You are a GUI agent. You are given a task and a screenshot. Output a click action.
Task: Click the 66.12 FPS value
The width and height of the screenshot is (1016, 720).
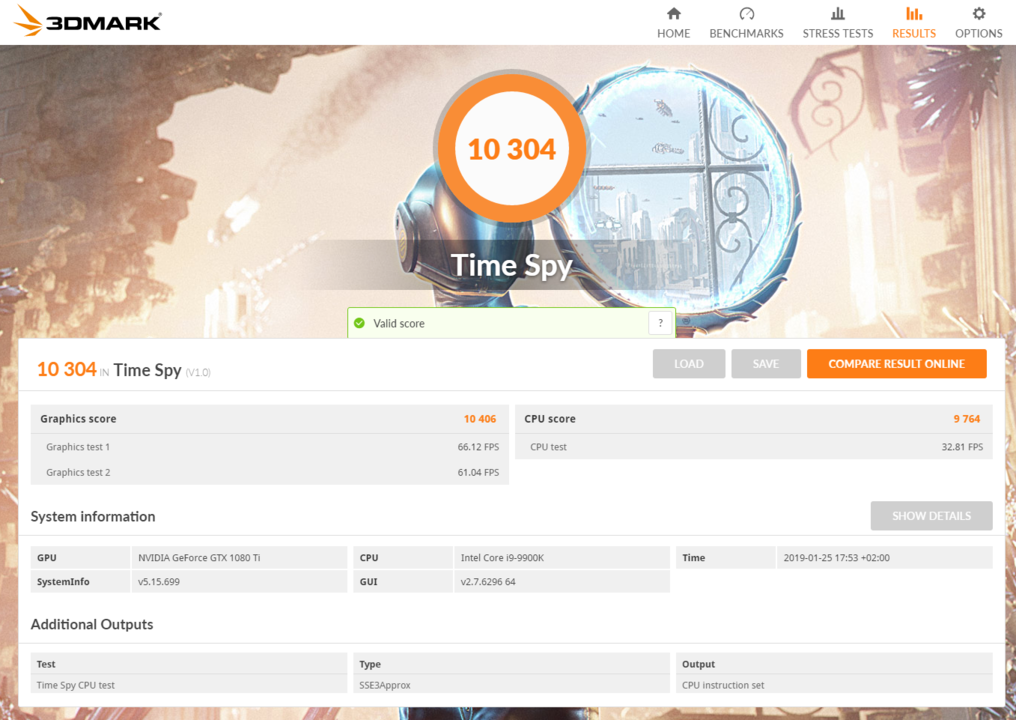[x=478, y=447]
